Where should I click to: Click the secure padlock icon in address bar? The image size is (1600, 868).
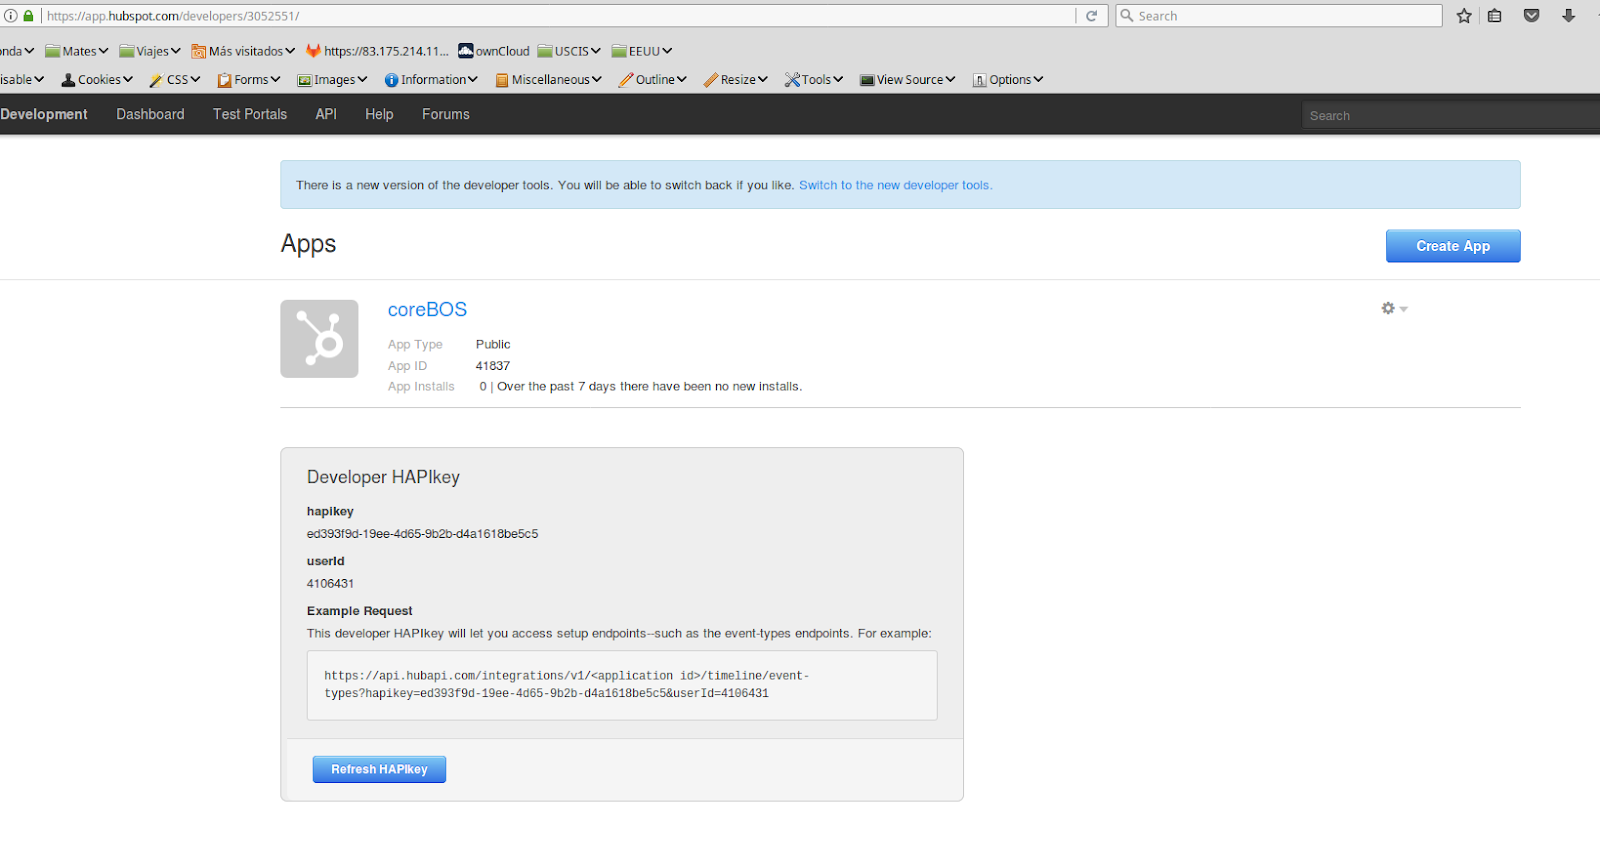point(28,16)
